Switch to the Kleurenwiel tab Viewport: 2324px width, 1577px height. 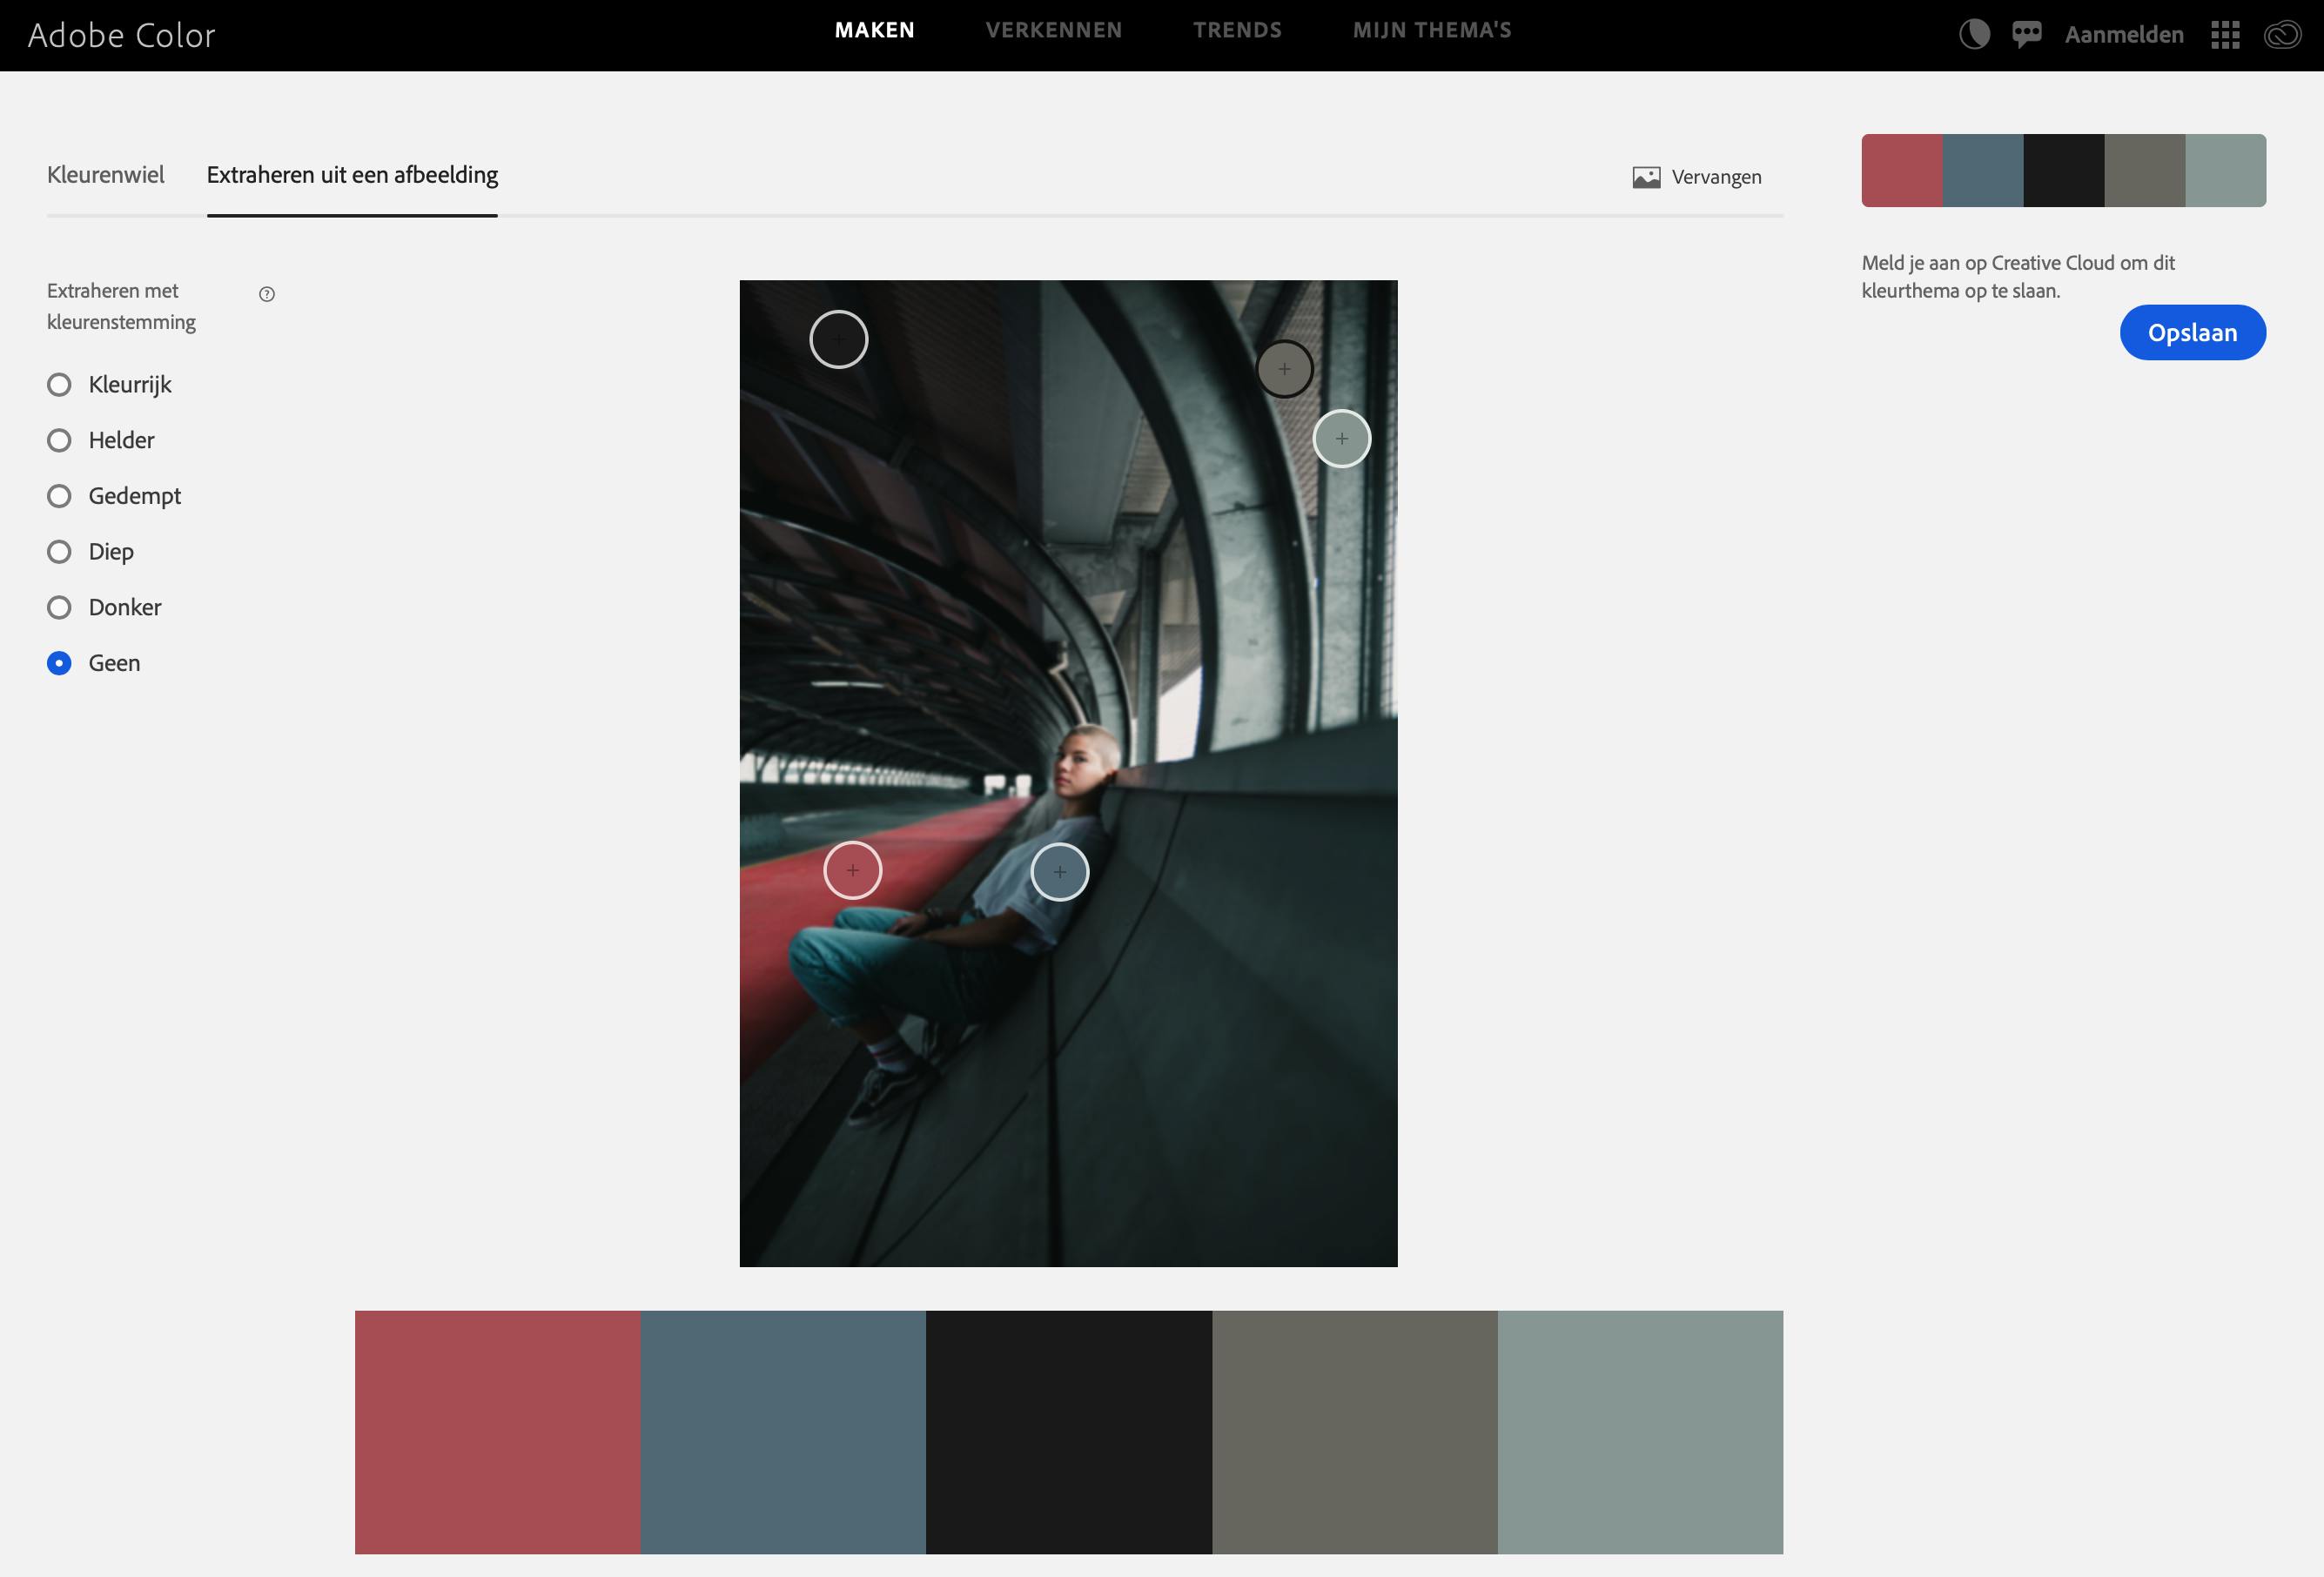[x=105, y=175]
